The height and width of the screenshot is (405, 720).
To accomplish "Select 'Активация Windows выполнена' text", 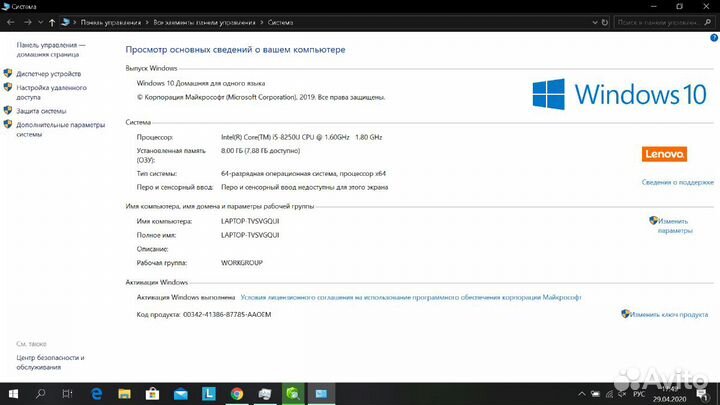I will tap(186, 298).
